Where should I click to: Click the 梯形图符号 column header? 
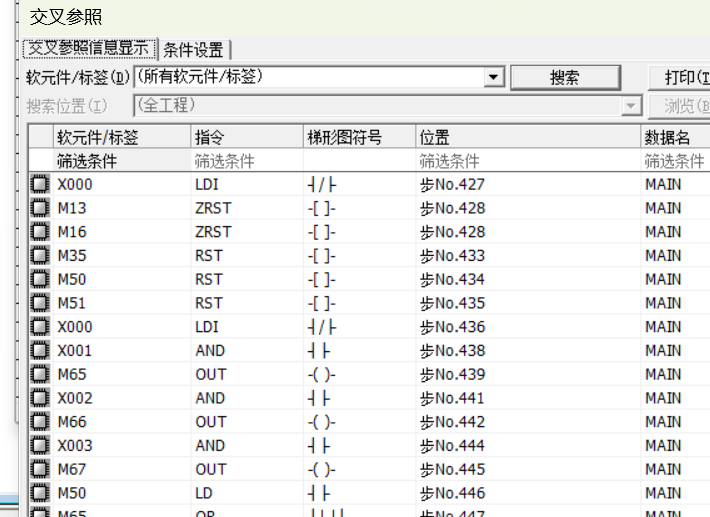click(359, 138)
